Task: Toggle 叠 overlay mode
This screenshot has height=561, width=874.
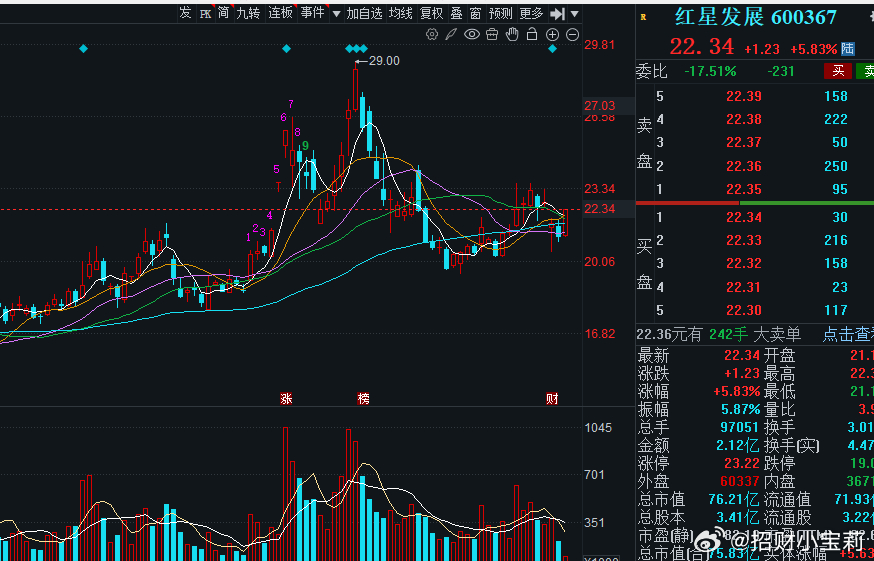Action: [x=457, y=13]
